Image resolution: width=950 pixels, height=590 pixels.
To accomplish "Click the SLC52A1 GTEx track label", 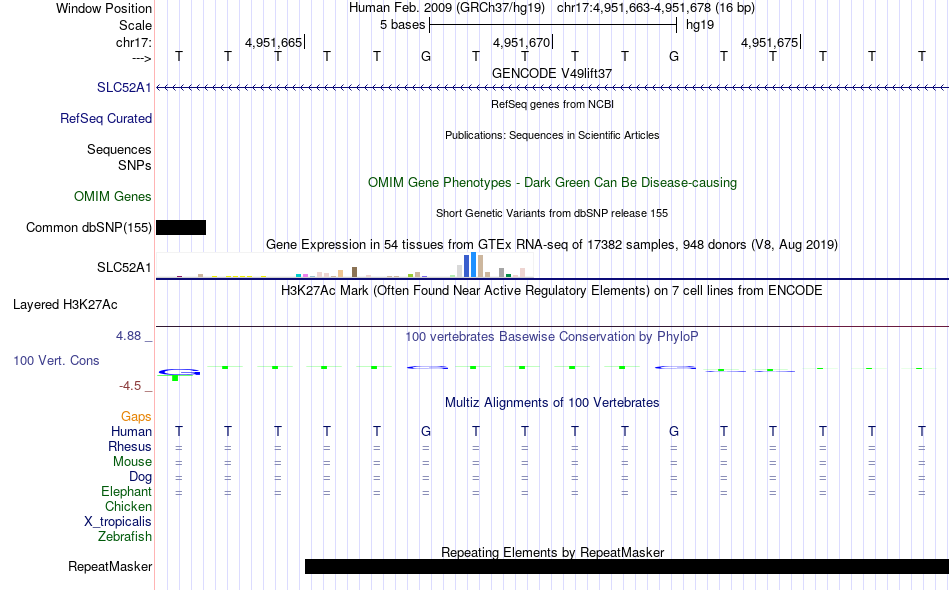I will [x=124, y=267].
